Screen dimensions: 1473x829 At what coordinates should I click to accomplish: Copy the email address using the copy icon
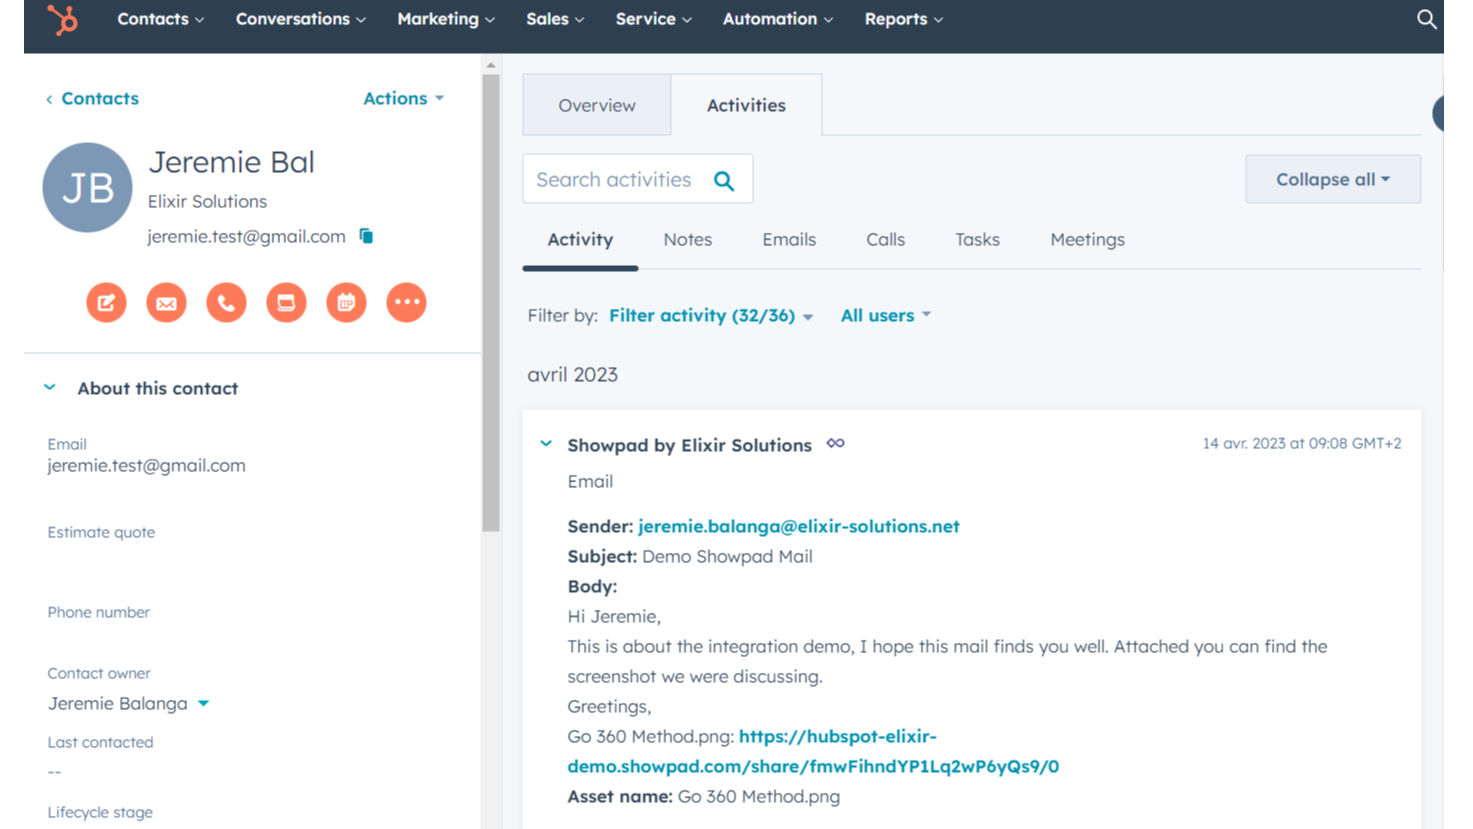[365, 236]
